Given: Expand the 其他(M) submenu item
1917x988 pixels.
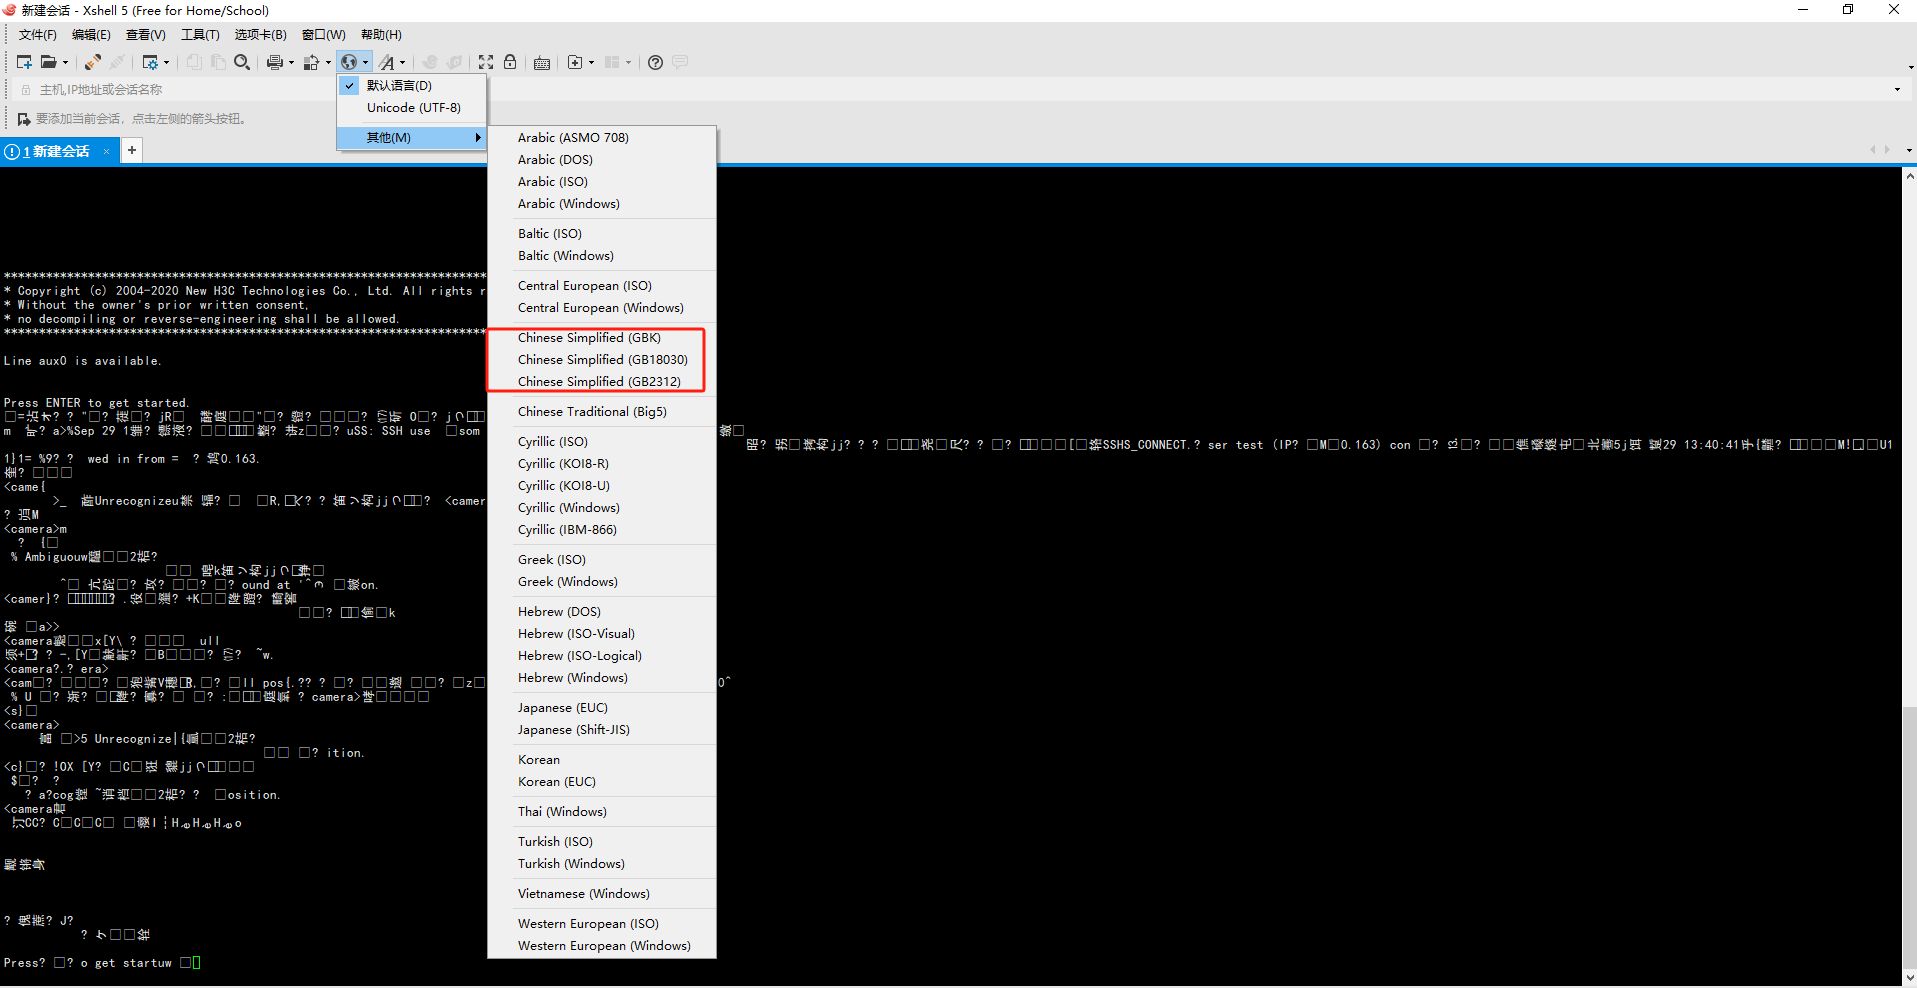Looking at the screenshot, I should click(x=412, y=137).
